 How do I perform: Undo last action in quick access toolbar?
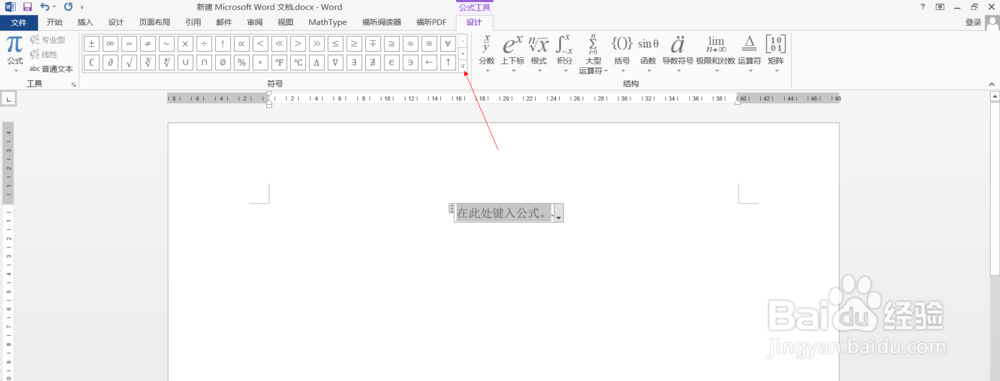[x=45, y=7]
